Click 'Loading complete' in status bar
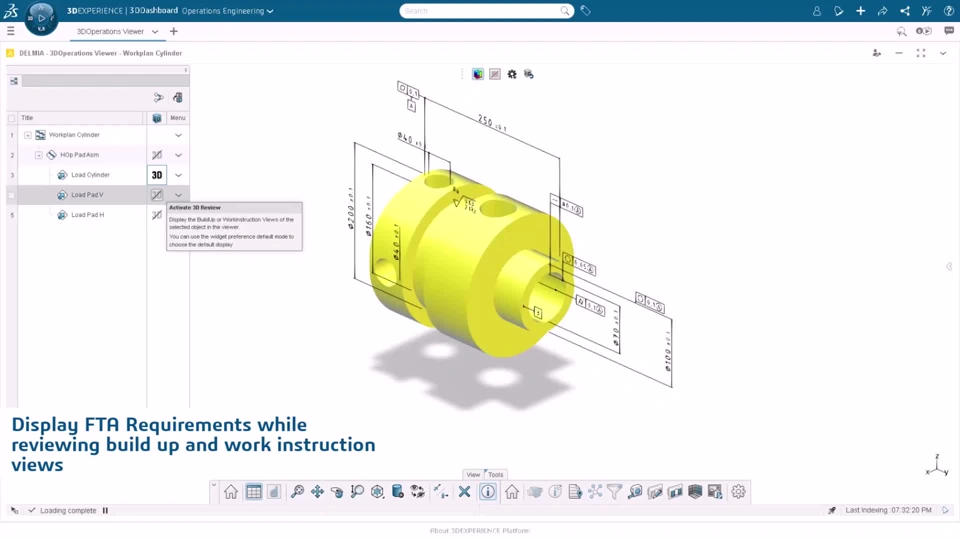Image resolution: width=960 pixels, height=540 pixels. point(68,510)
